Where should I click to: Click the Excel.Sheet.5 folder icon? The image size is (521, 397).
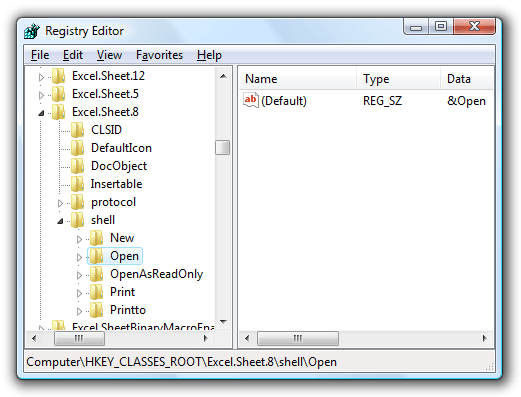tap(58, 94)
